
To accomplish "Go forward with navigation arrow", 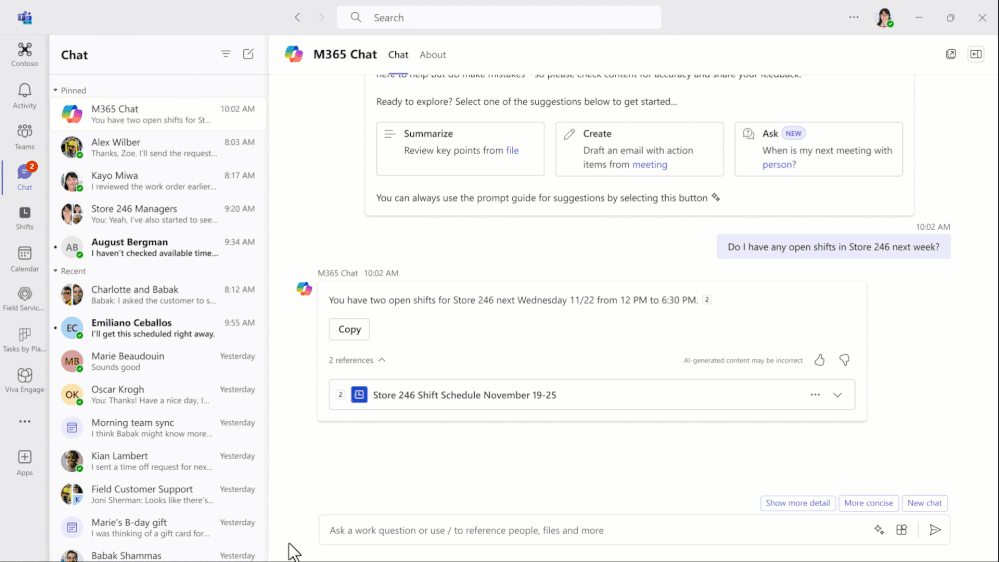I will [x=321, y=17].
